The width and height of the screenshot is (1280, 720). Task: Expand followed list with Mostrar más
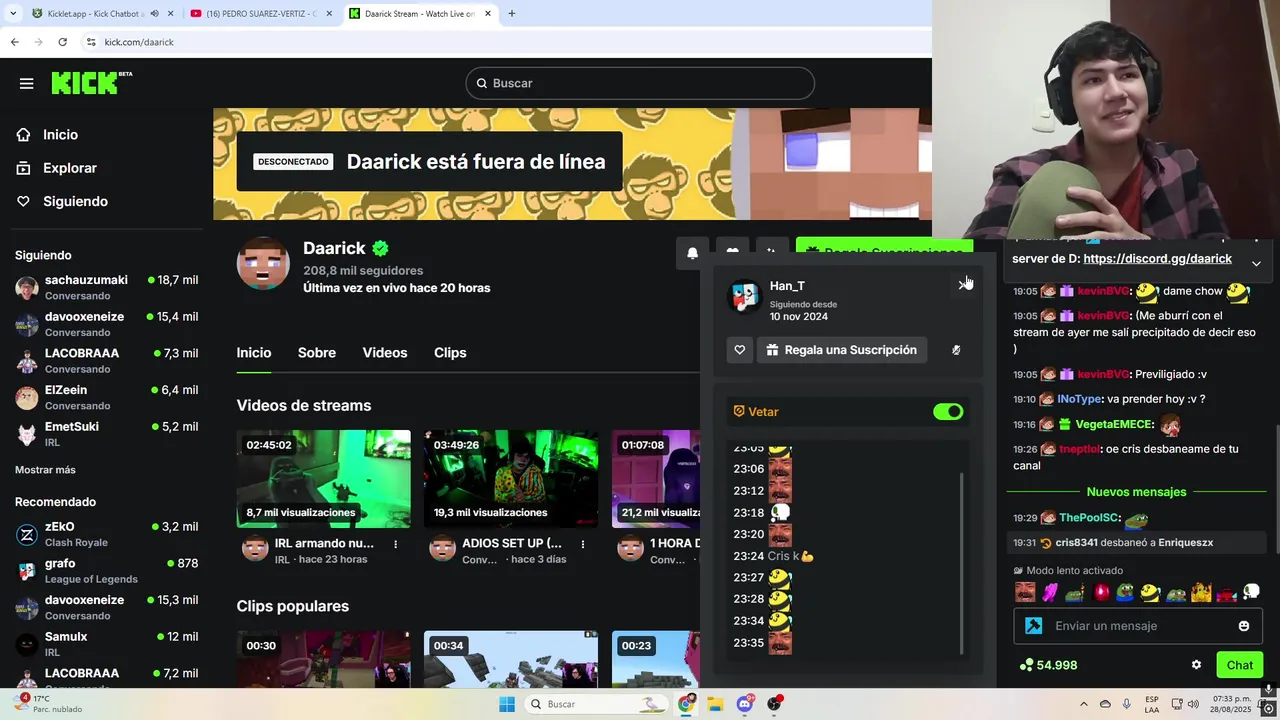45,470
